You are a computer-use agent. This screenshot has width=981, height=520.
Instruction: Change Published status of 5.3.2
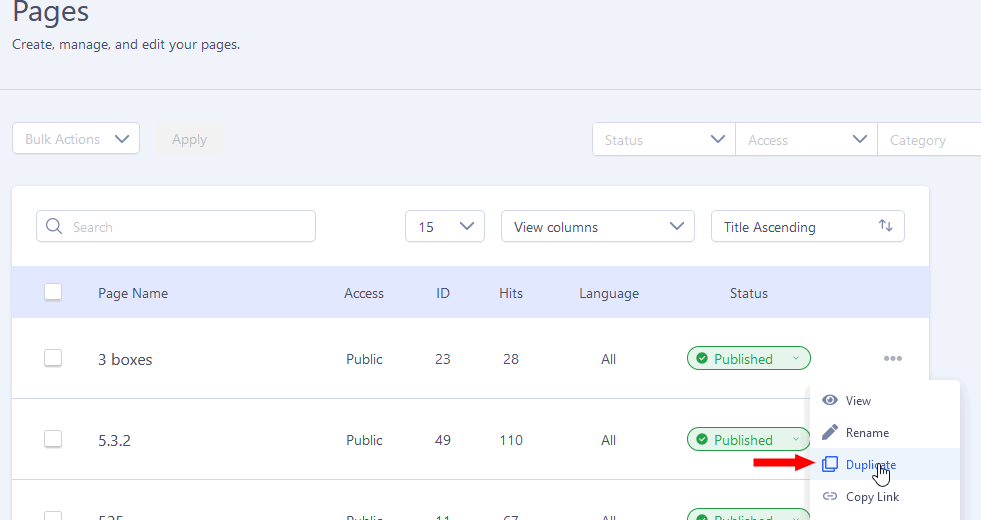748,440
